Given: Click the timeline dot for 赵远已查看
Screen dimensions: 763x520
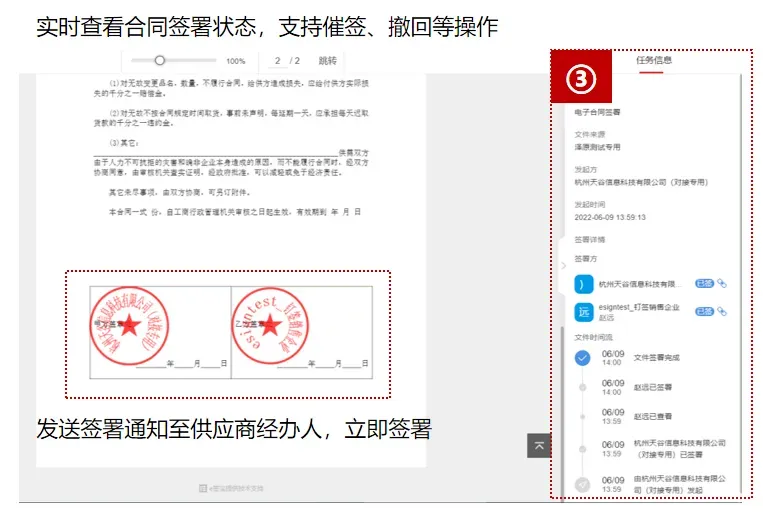Looking at the screenshot, I should coord(582,416).
